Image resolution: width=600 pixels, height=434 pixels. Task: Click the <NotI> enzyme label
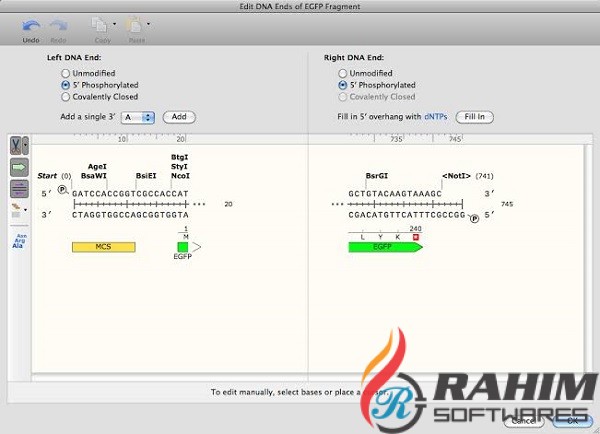pyautogui.click(x=456, y=176)
